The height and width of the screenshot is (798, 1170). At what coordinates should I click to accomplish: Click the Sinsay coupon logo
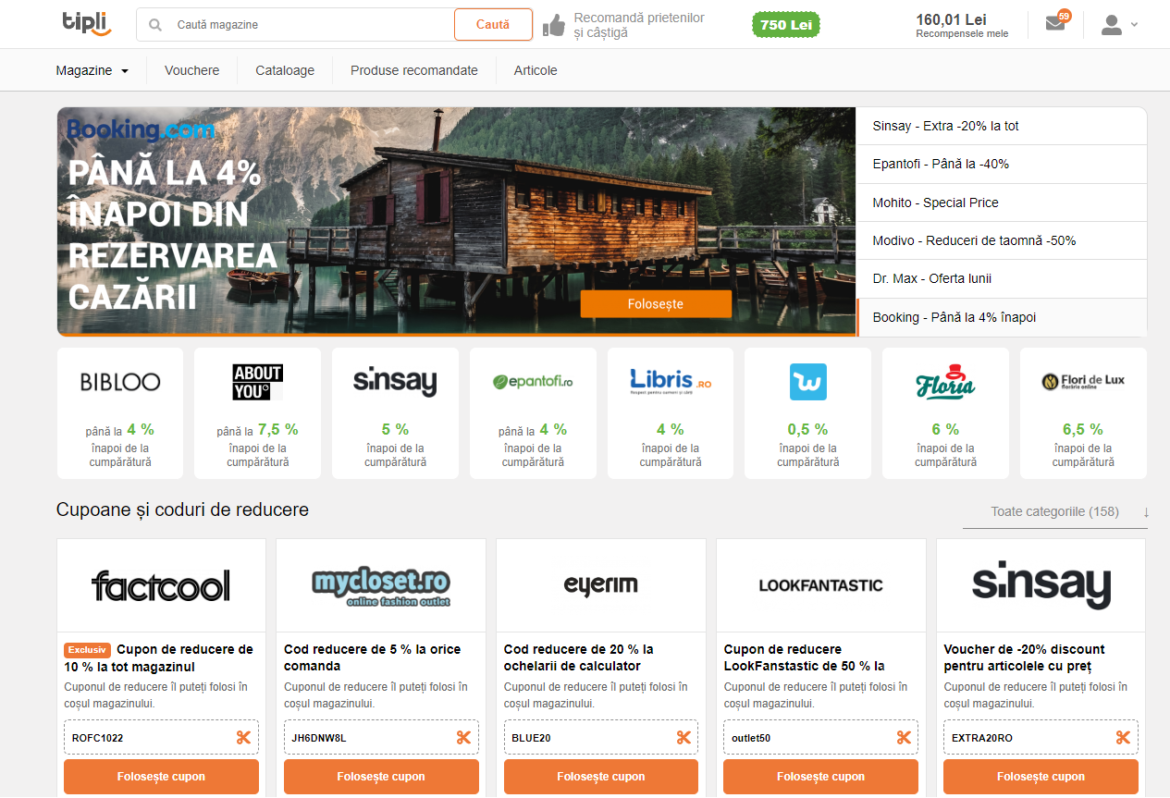coord(1041,586)
